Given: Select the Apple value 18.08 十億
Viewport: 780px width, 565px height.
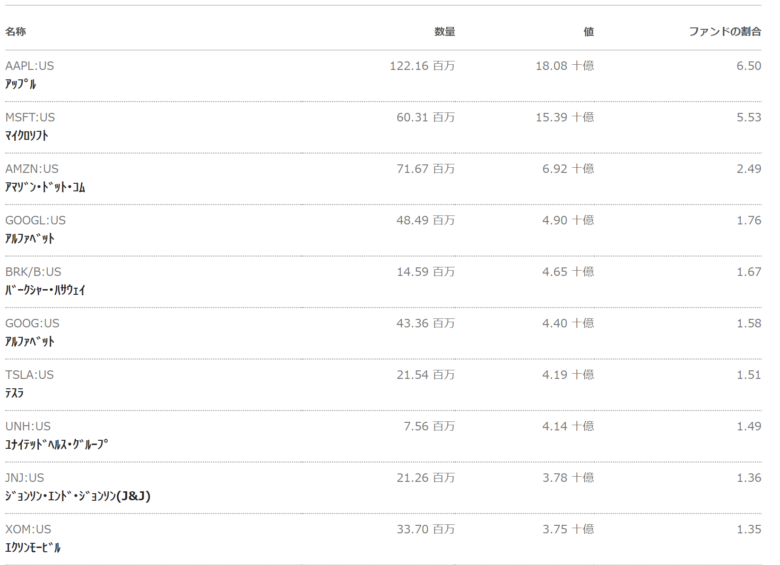Looking at the screenshot, I should tap(565, 66).
